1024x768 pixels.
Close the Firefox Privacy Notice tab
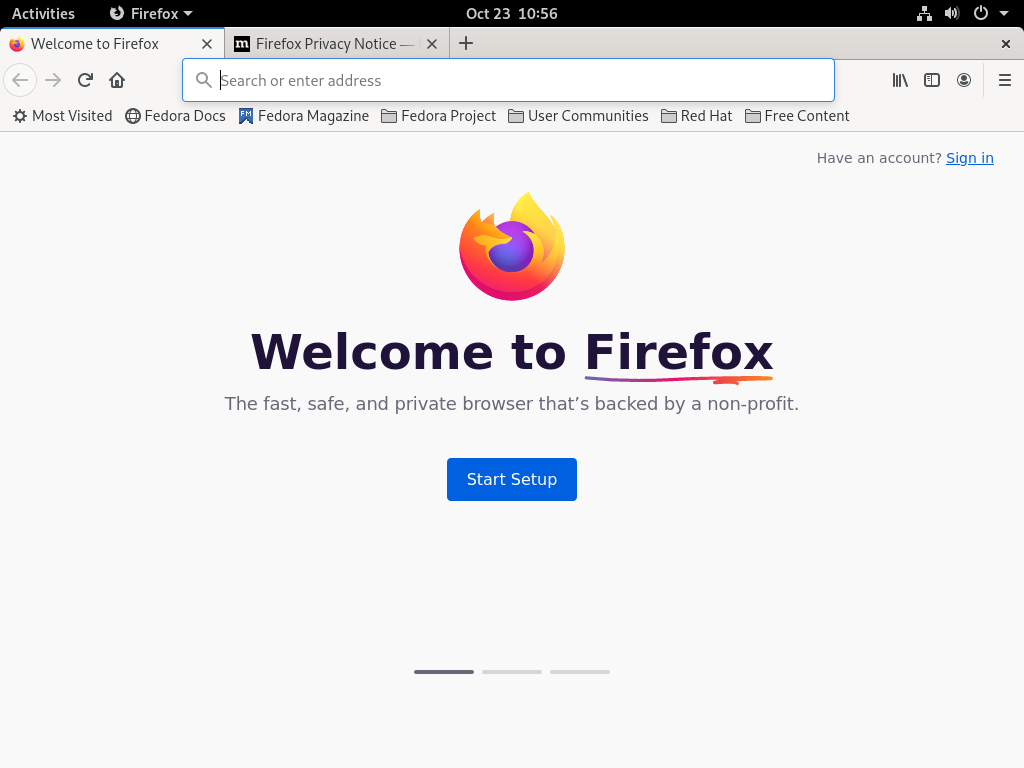pos(432,44)
